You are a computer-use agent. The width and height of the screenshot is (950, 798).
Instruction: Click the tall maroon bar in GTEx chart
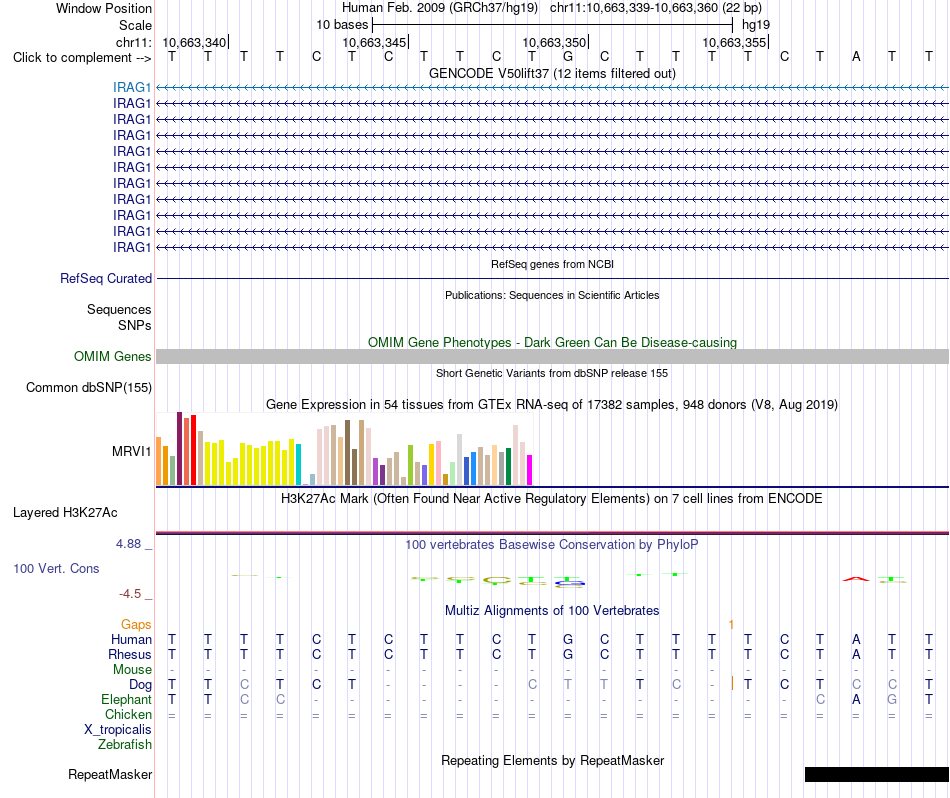pyautogui.click(x=179, y=448)
